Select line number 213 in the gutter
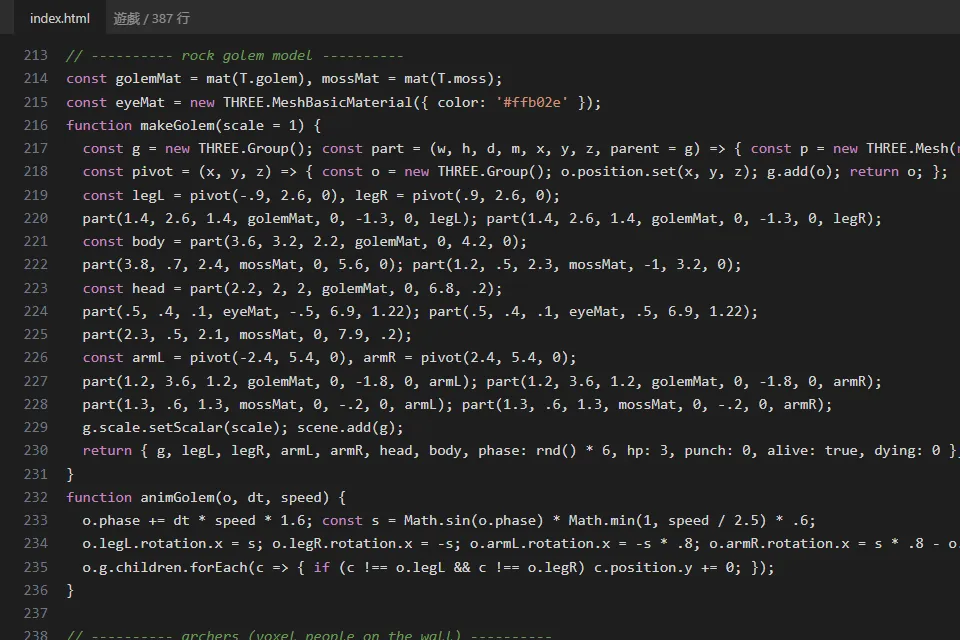 pyautogui.click(x=36, y=55)
